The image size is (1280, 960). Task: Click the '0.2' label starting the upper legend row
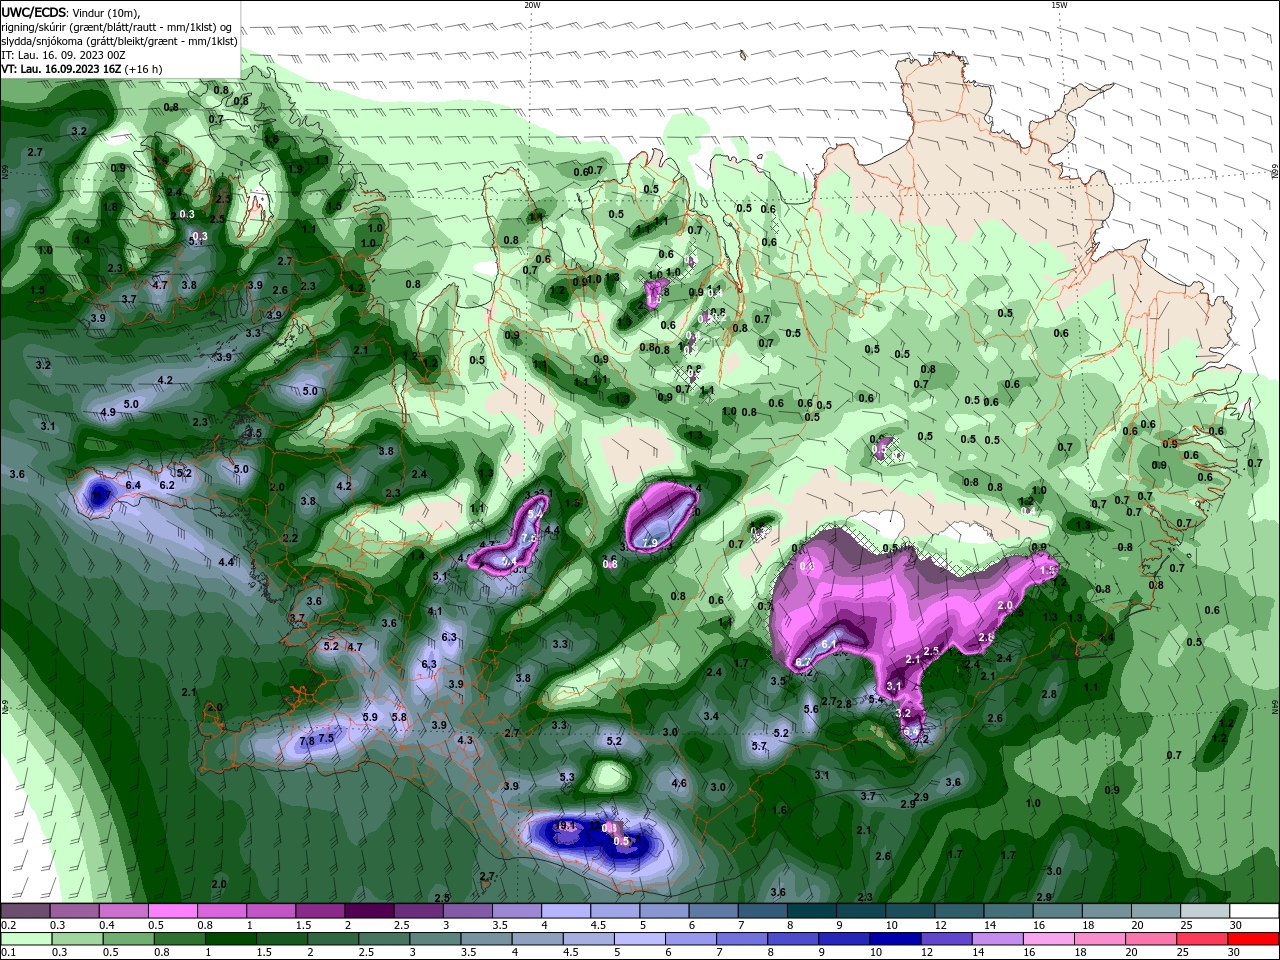point(8,925)
